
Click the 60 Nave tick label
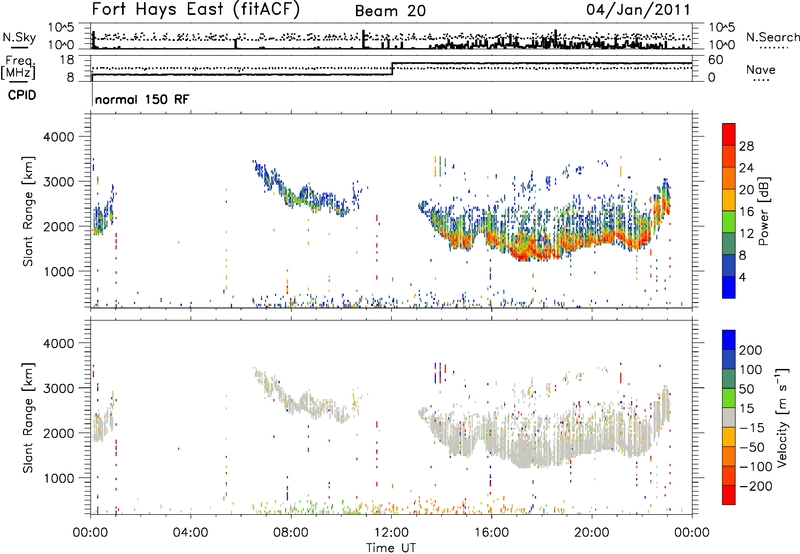(716, 60)
